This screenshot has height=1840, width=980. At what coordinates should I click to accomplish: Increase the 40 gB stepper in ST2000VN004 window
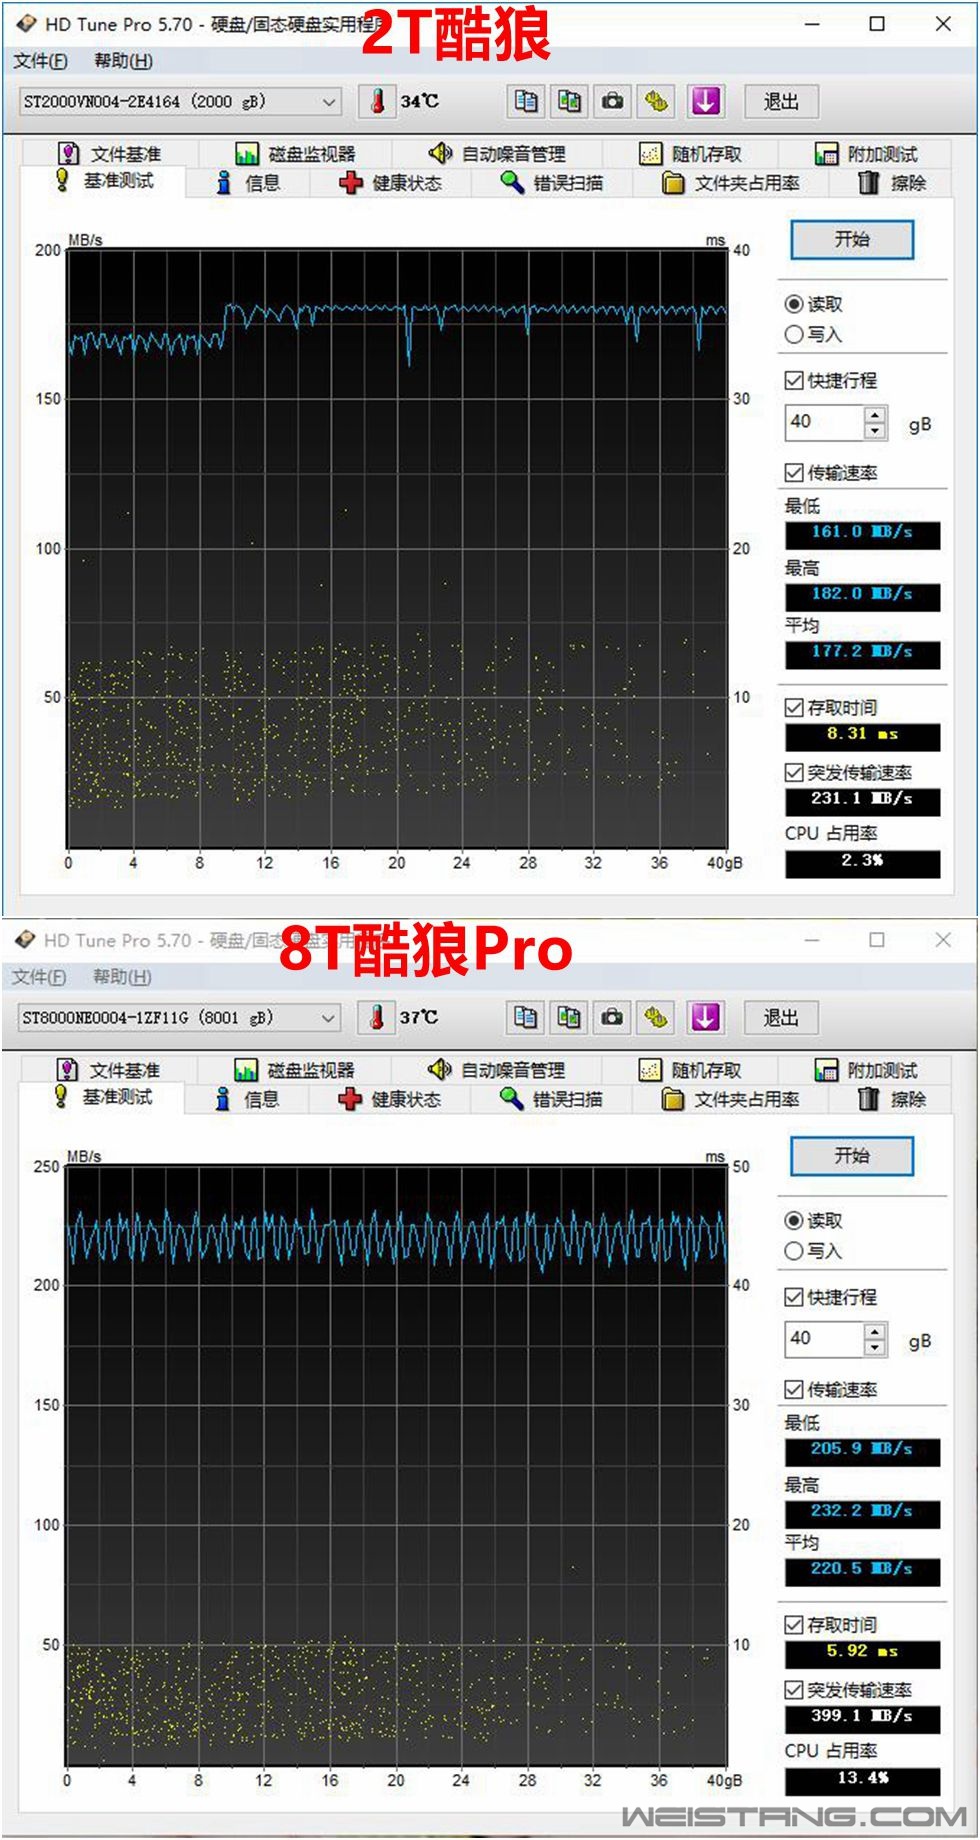pyautogui.click(x=875, y=414)
